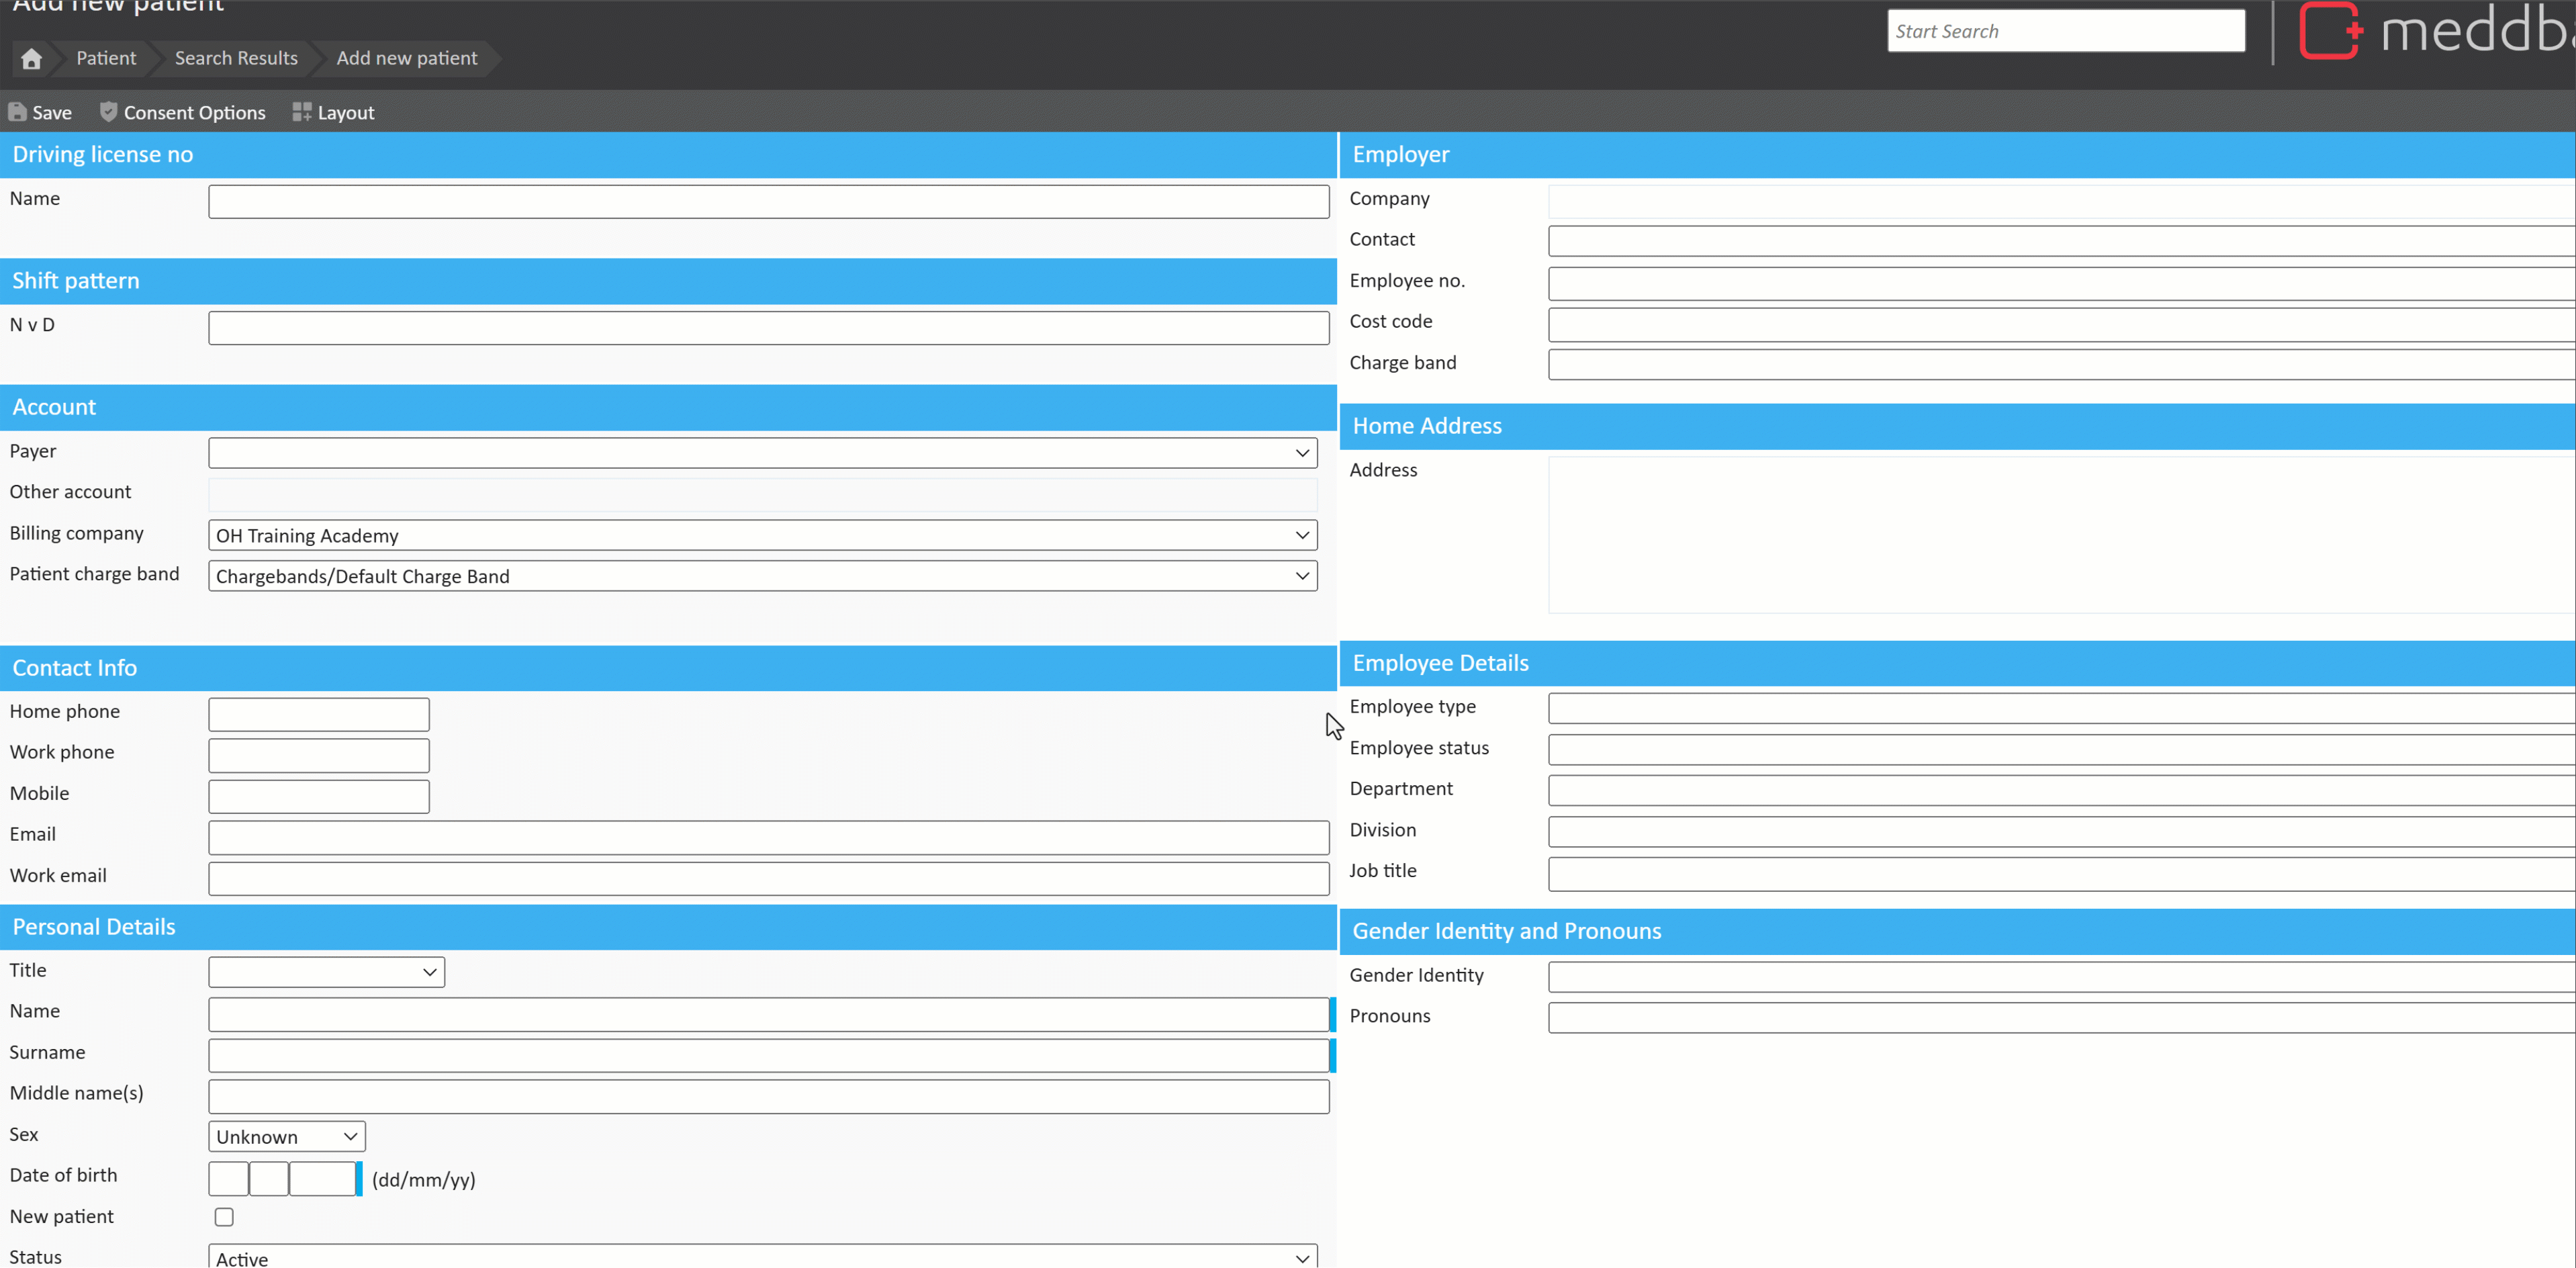Viewport: 2576px width, 1268px height.
Task: Choose a Title from the dropdown
Action: pos(326,972)
